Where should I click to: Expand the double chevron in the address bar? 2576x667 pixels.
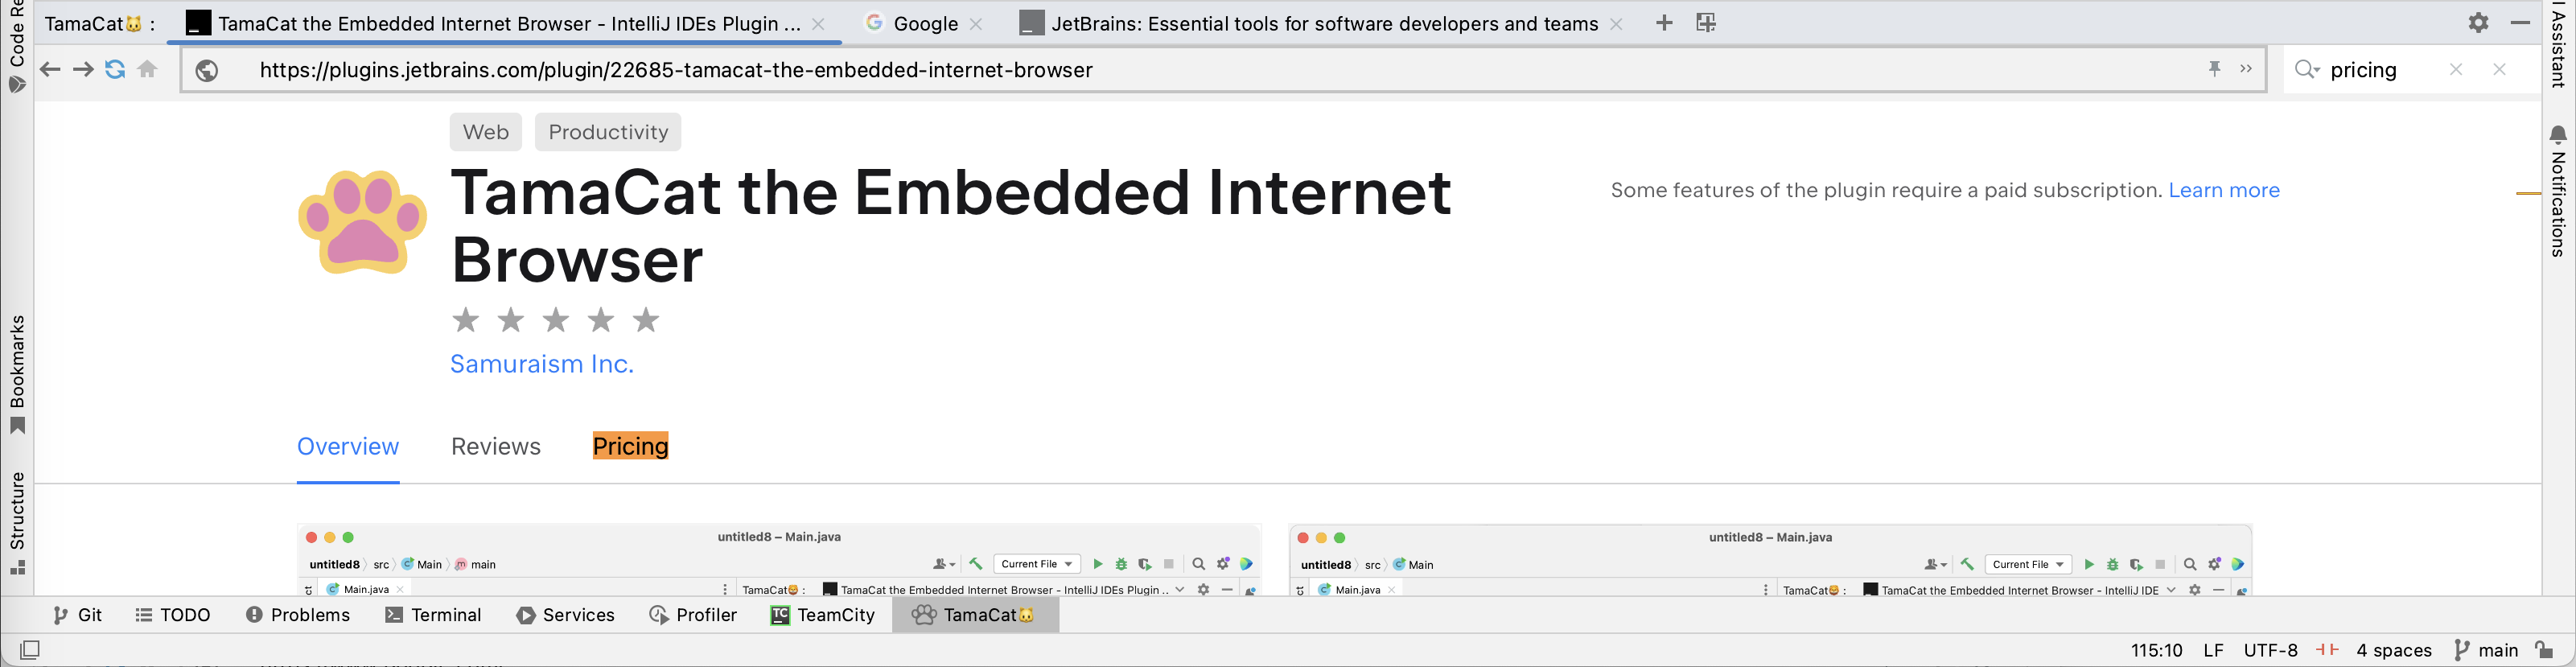[2246, 69]
